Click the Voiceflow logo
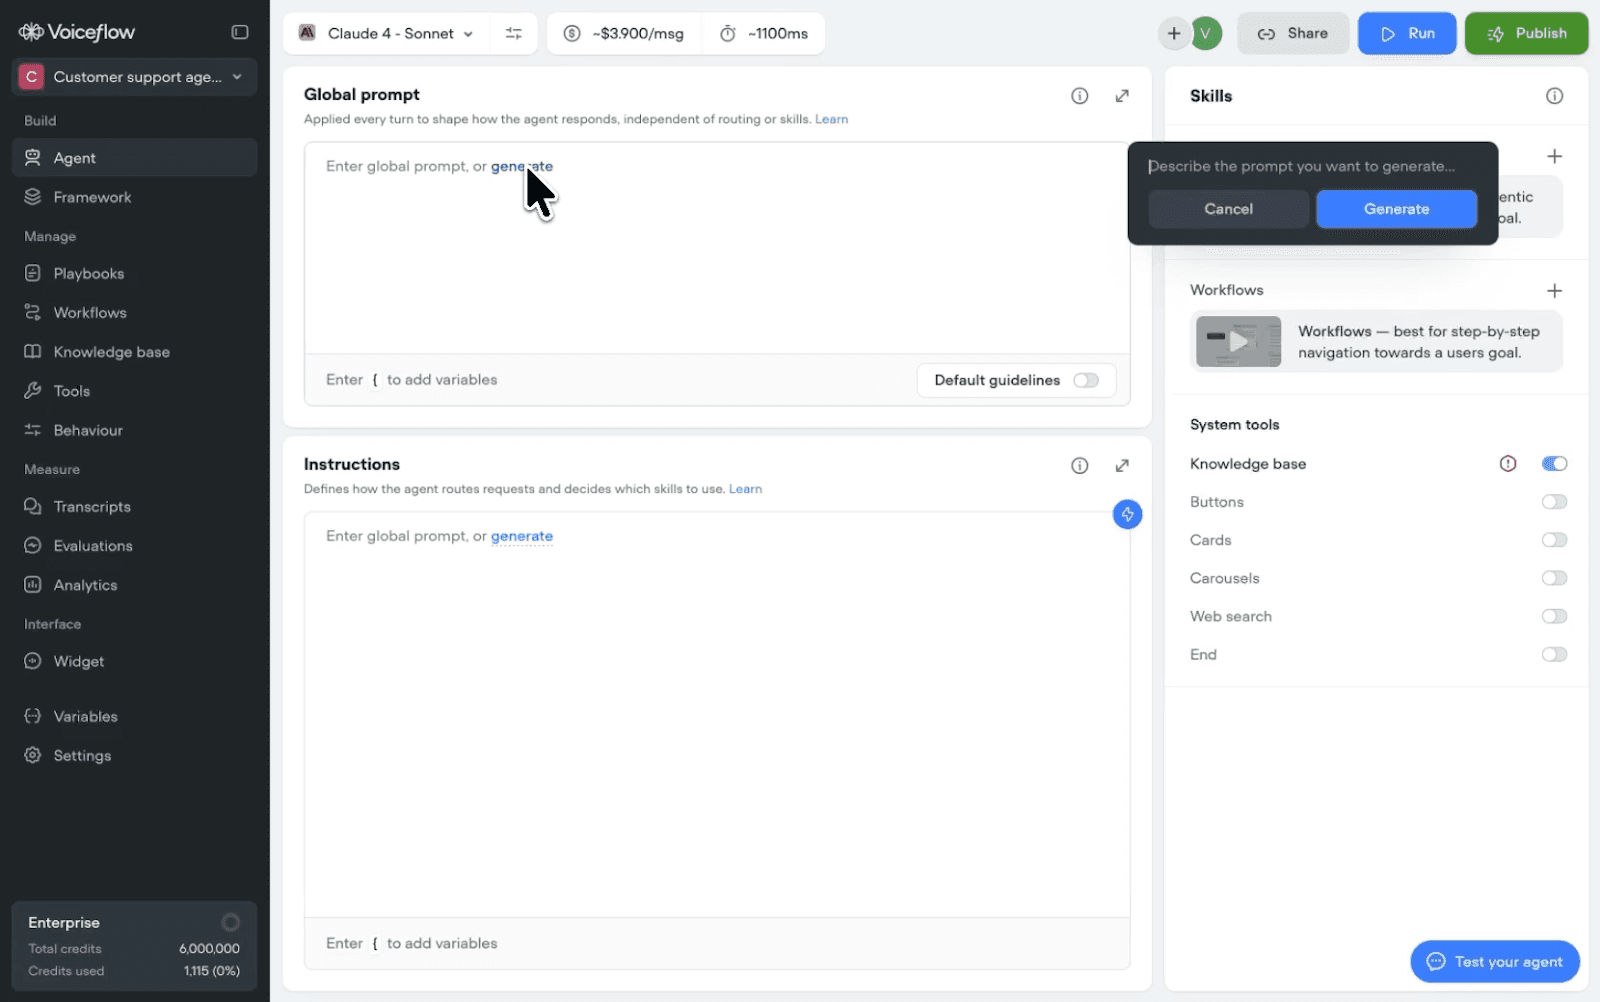The width and height of the screenshot is (1600, 1002). pyautogui.click(x=77, y=32)
